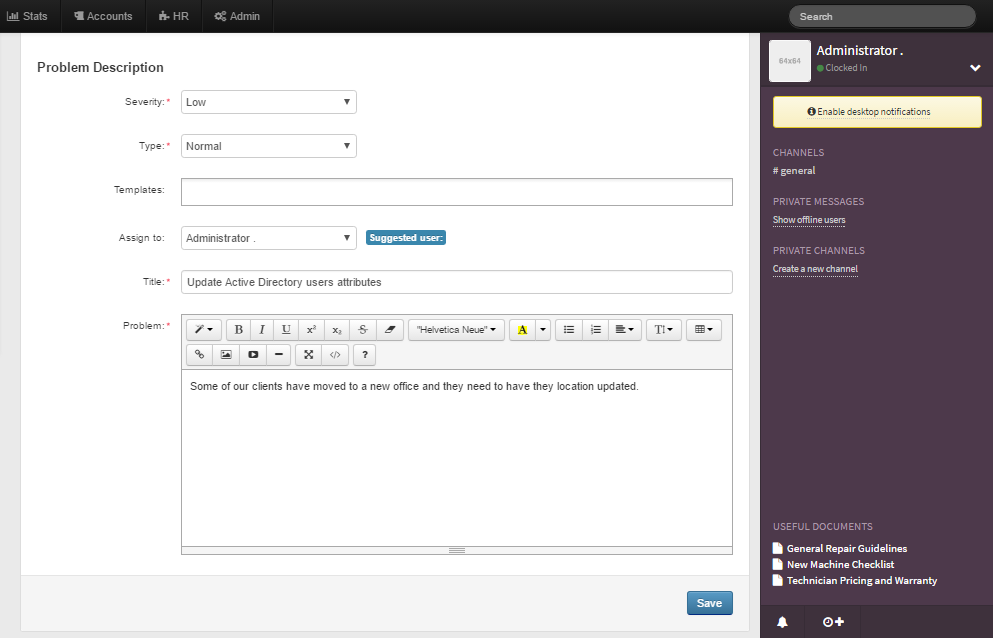Viewport: 993px width, 638px height.
Task: Insert a link using the chain icon
Action: tap(199, 354)
